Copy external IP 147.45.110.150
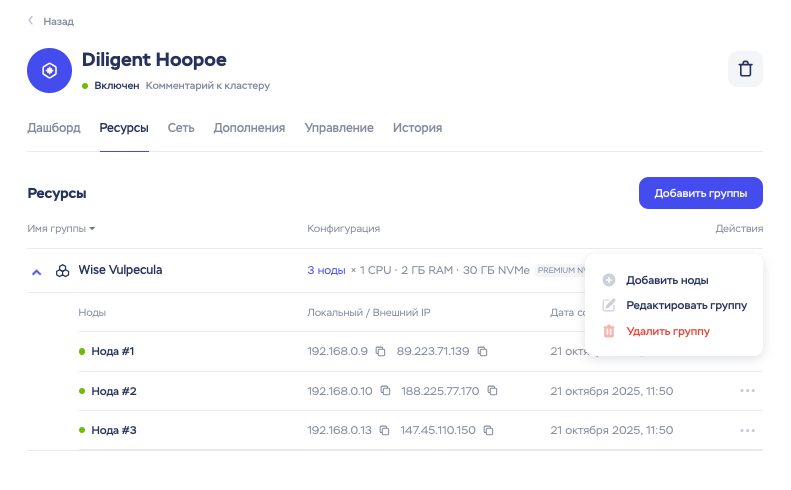 pos(488,430)
